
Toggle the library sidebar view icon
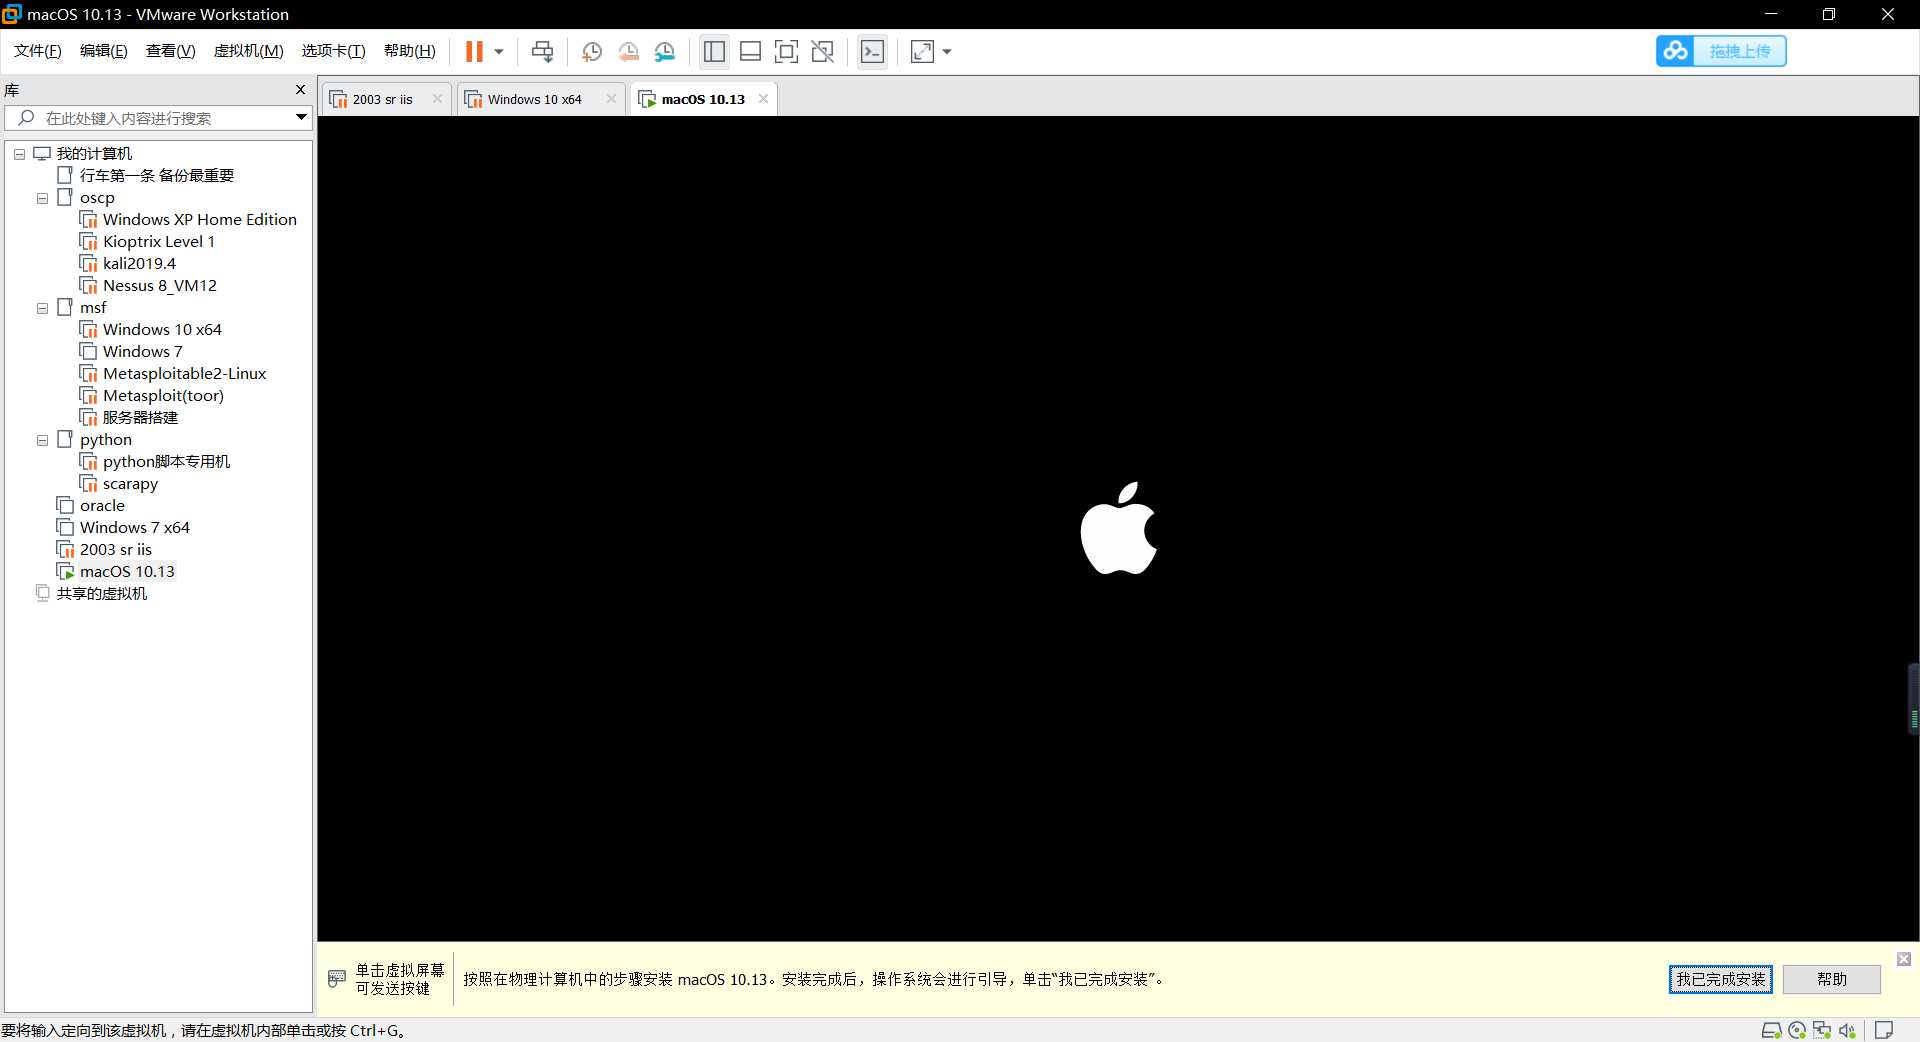[x=714, y=51]
